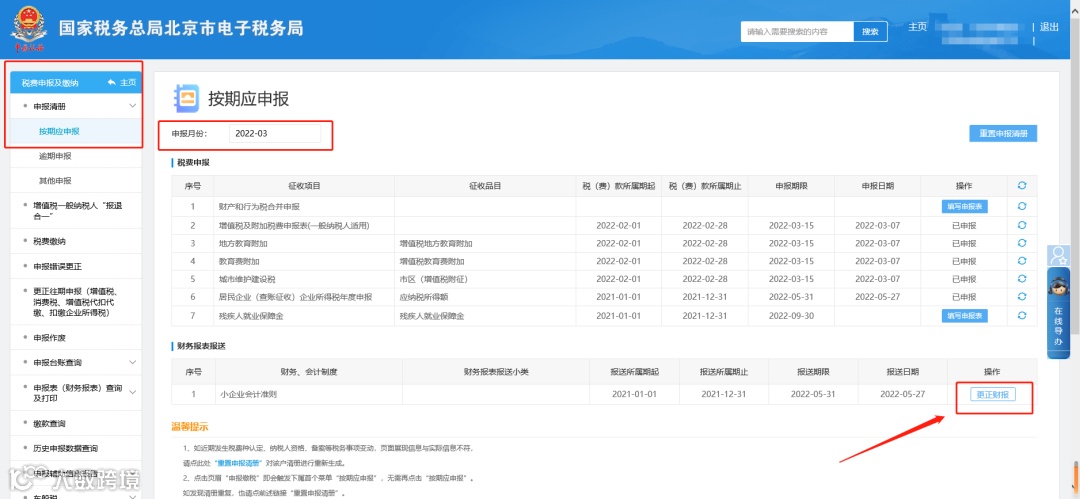Click the 税费申报 section heading
The width and height of the screenshot is (1080, 499).
[x=193, y=163]
